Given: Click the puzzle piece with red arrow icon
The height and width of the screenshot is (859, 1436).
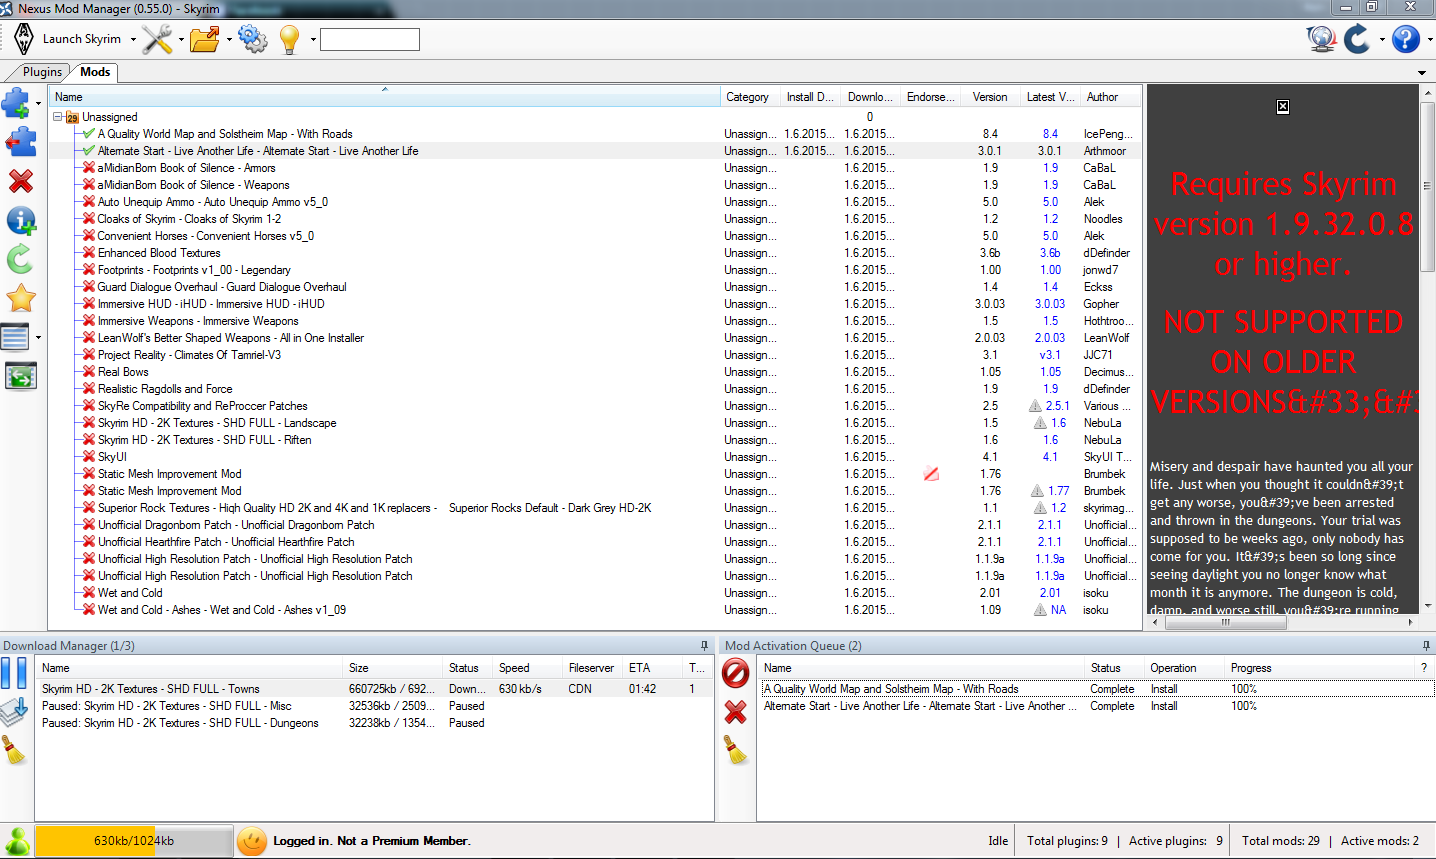Looking at the screenshot, I should 20,142.
